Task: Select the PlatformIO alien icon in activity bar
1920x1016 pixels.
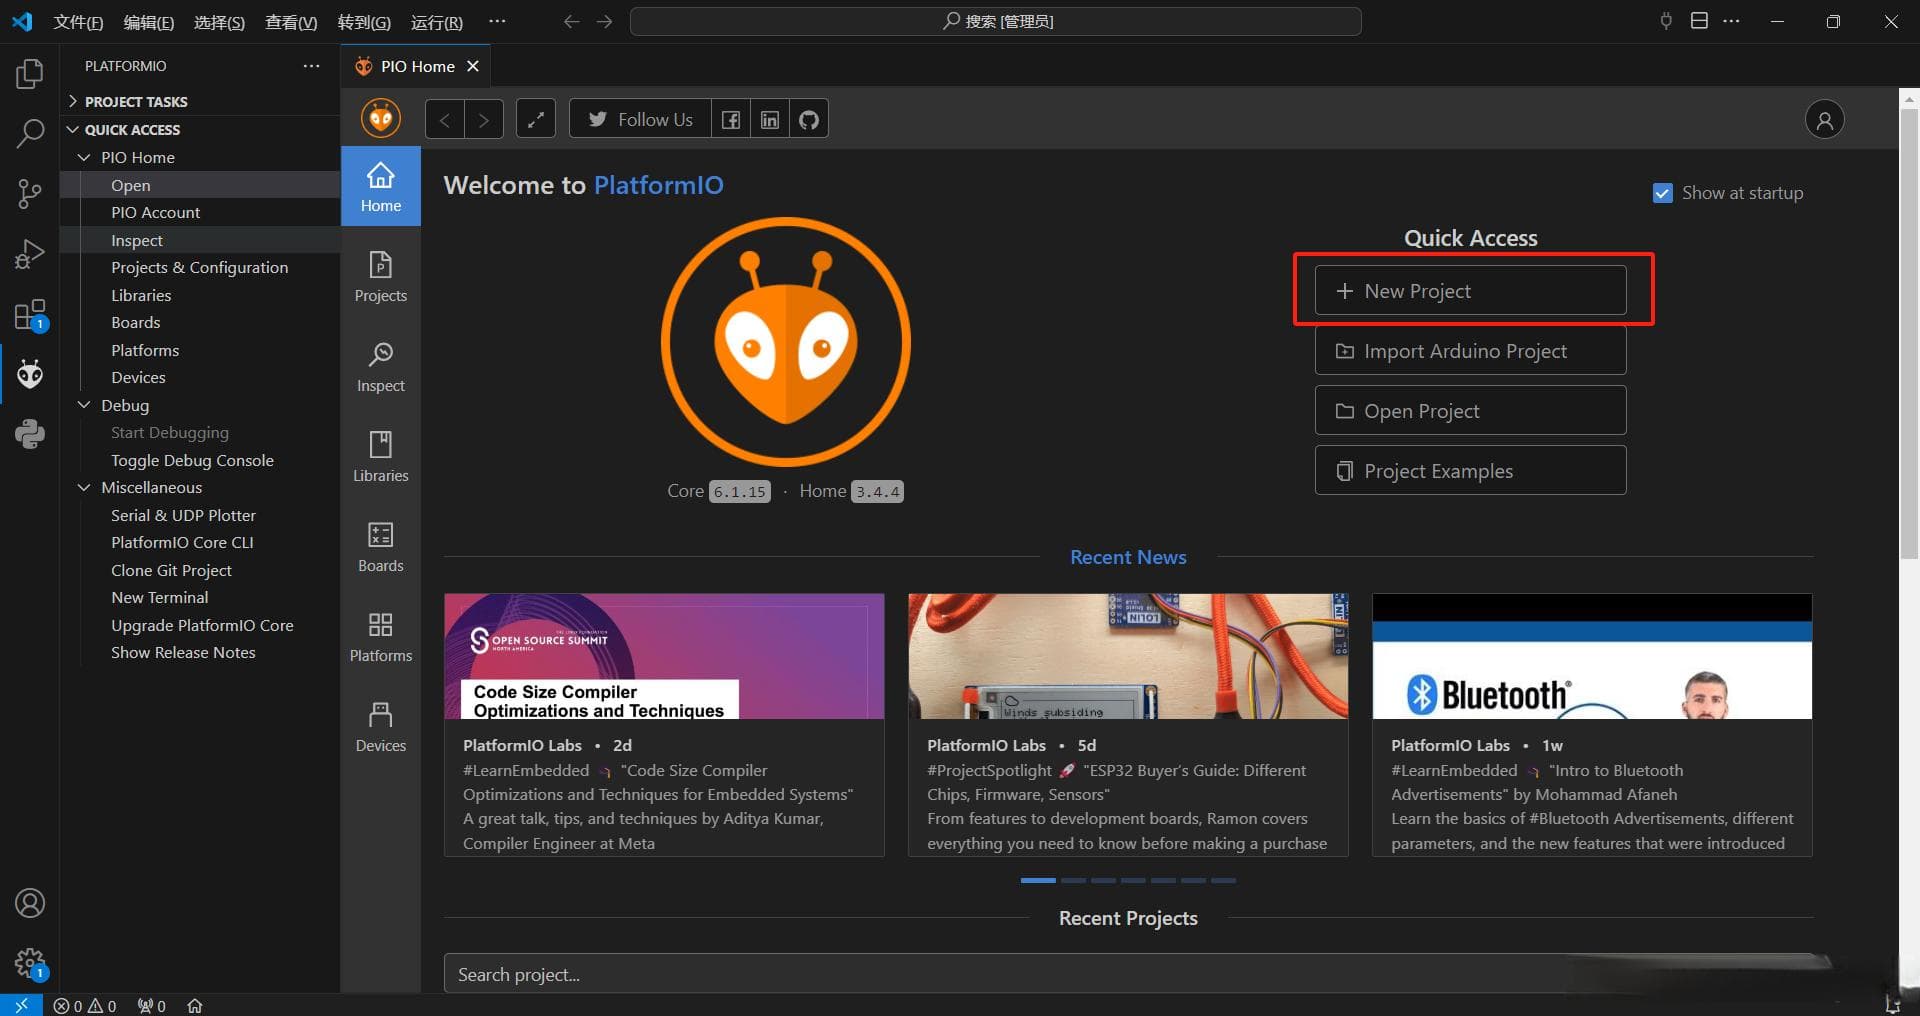Action: point(30,374)
